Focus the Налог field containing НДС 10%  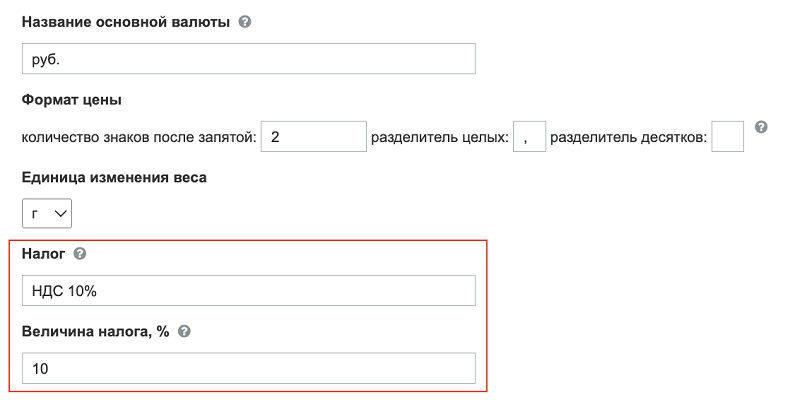(249, 290)
